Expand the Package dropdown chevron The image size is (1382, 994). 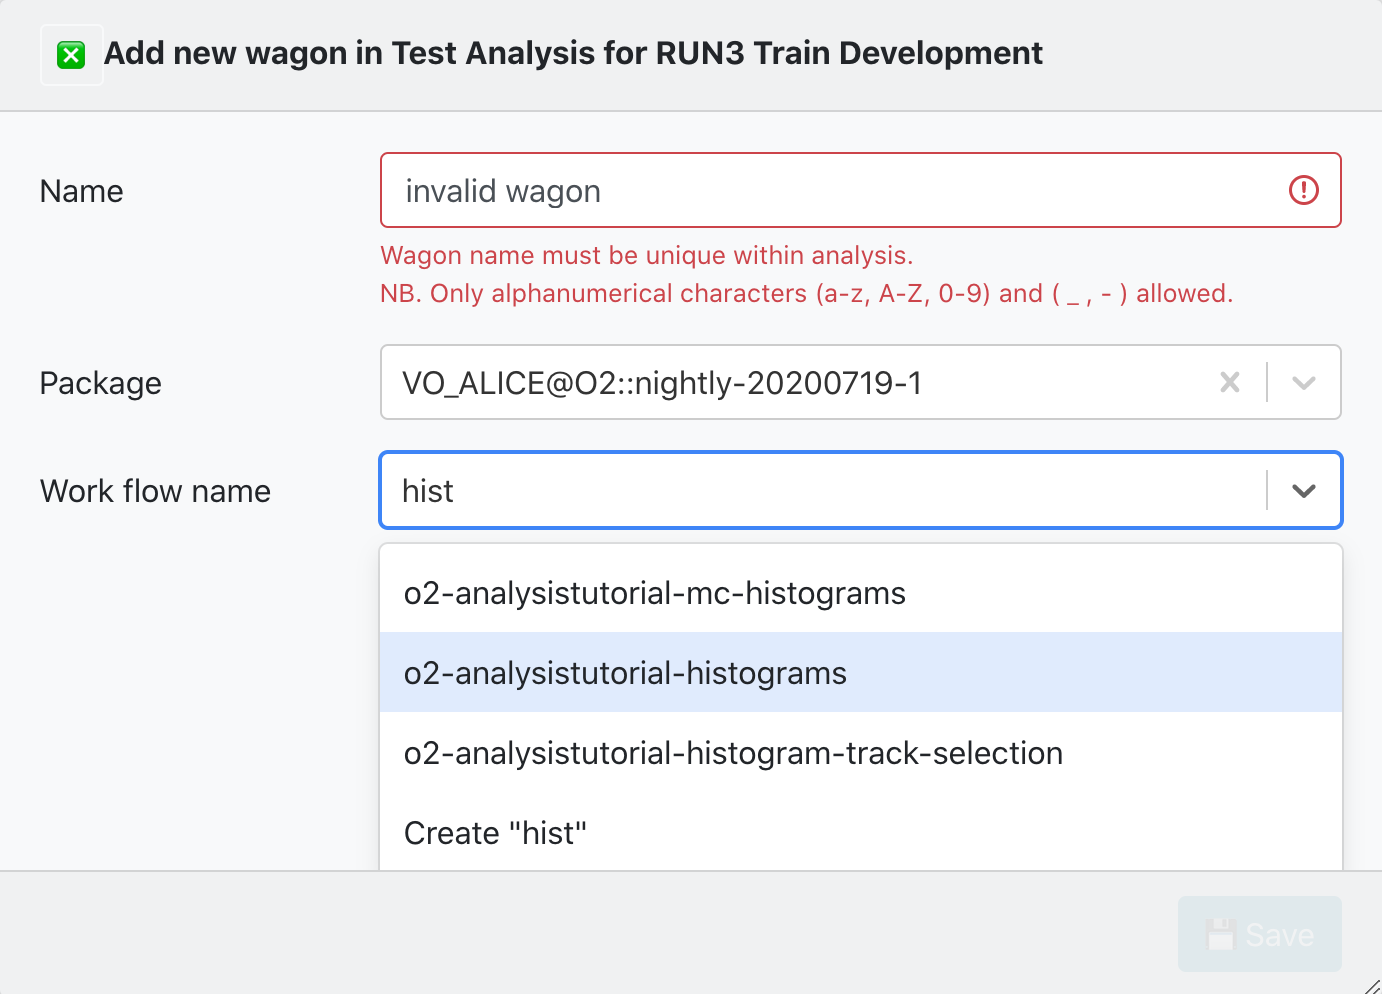pyautogui.click(x=1303, y=382)
